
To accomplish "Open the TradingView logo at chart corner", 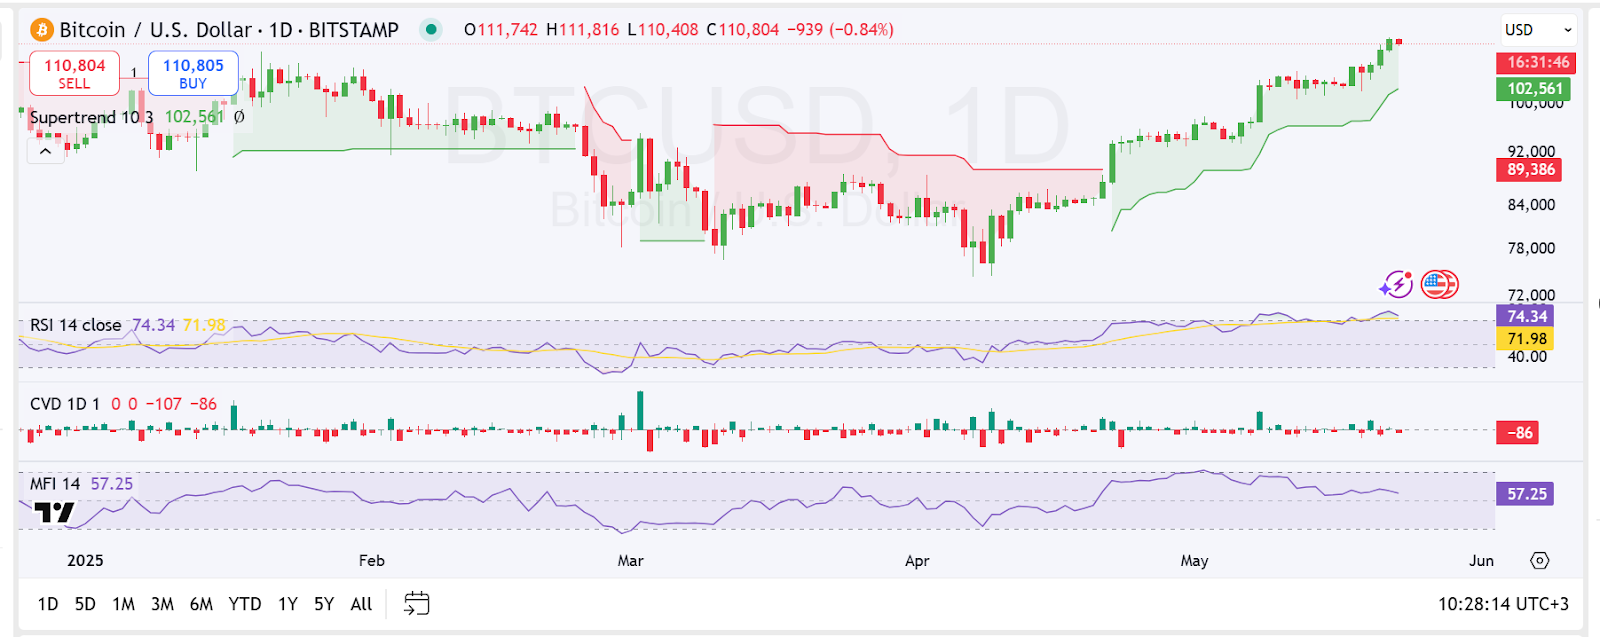I will (54, 513).
